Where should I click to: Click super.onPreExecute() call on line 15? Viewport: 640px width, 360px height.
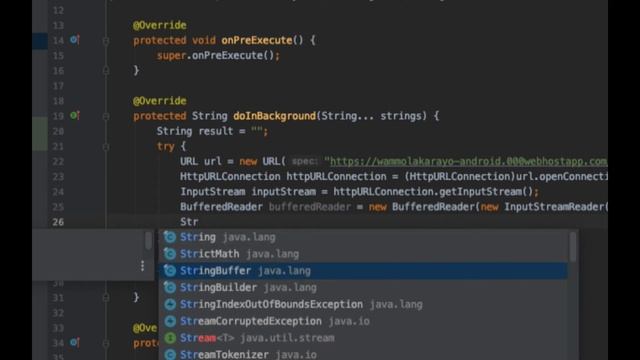click(218, 56)
